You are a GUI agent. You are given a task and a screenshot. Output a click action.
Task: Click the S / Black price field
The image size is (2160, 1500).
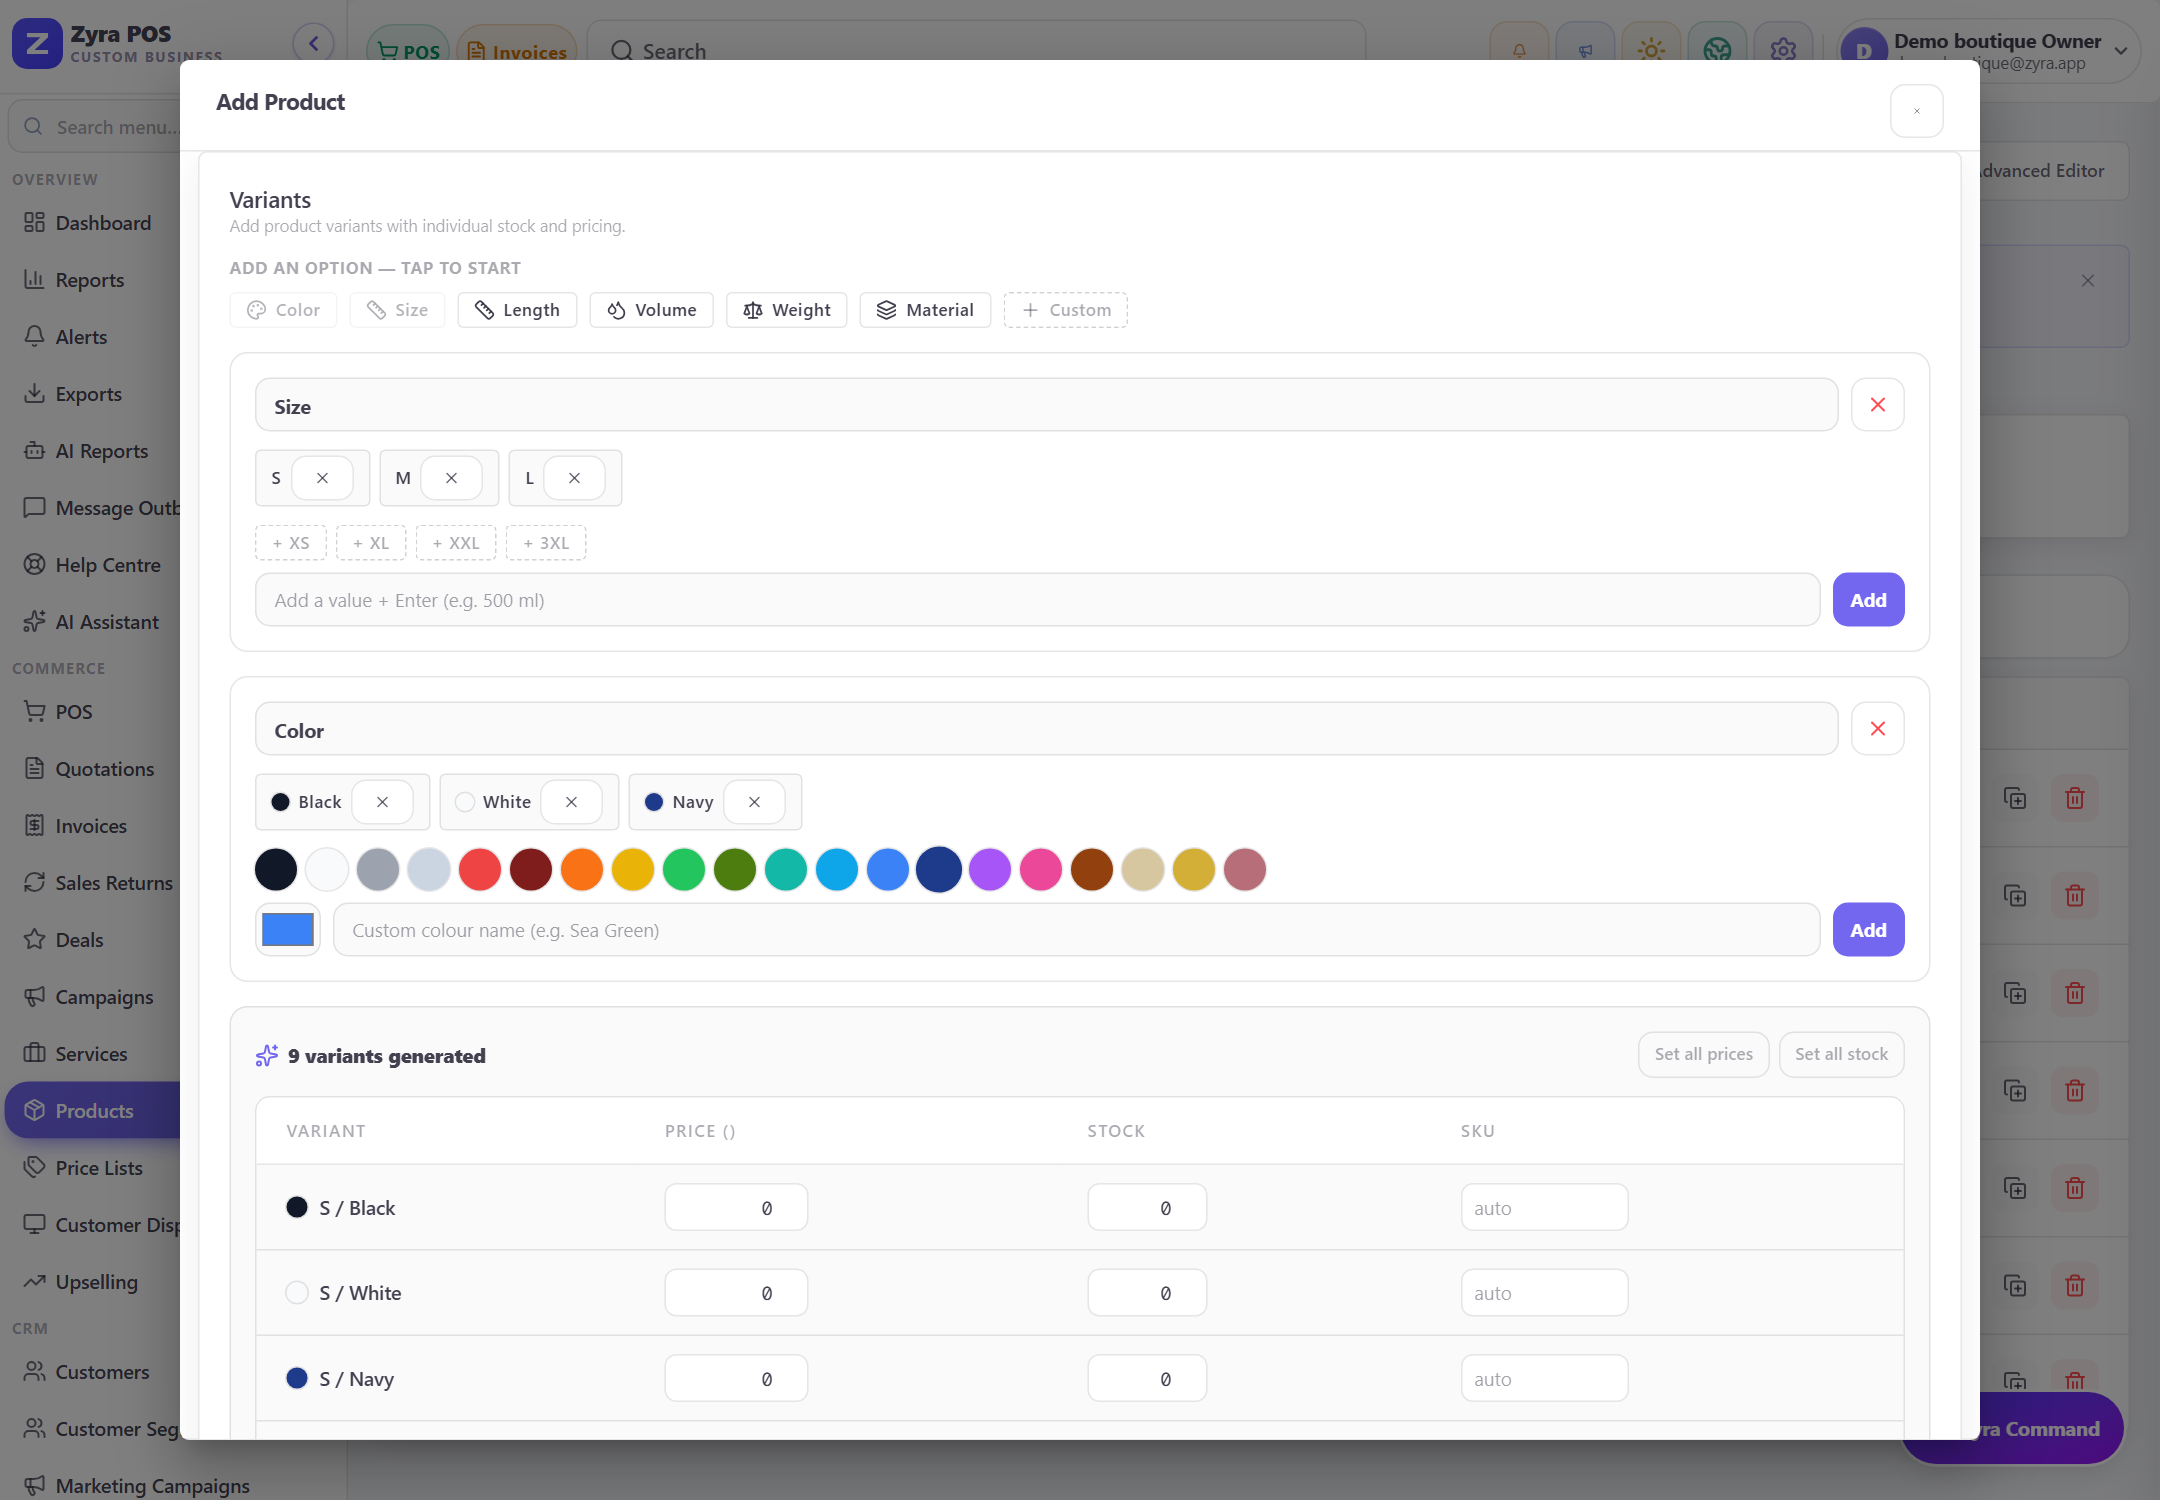pos(736,1208)
